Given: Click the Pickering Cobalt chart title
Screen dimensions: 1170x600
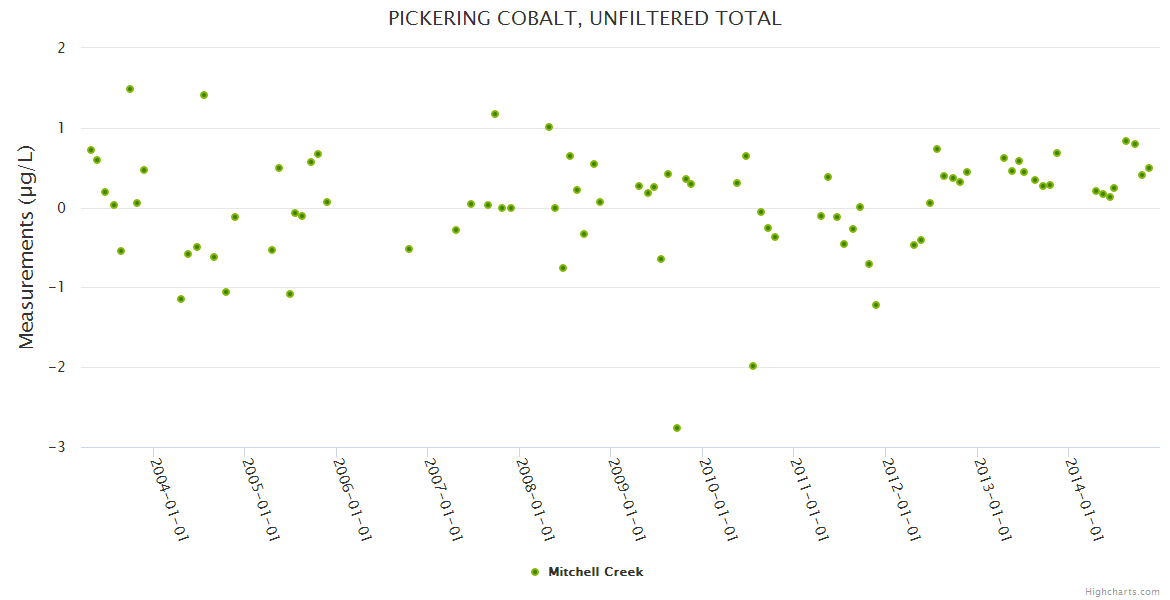Looking at the screenshot, I should point(585,18).
